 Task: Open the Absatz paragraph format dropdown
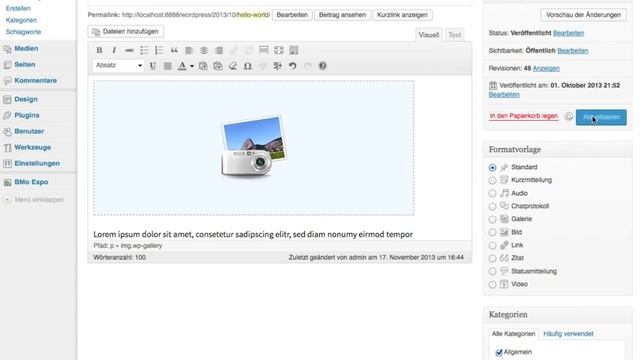(118, 65)
